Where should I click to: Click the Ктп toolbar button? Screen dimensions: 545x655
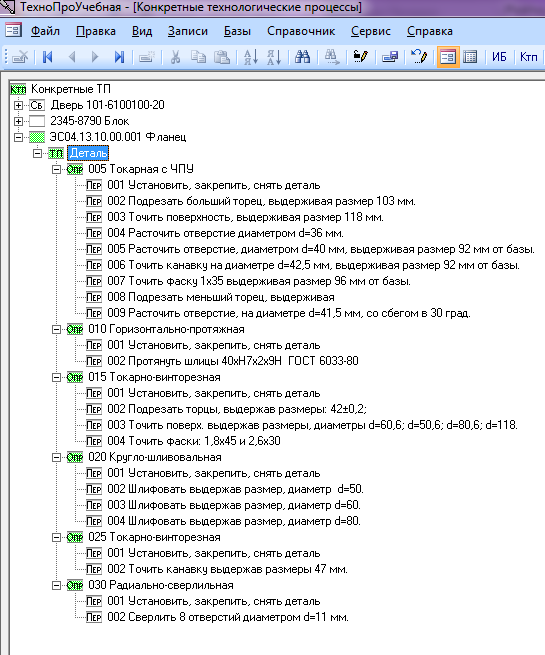click(x=528, y=56)
